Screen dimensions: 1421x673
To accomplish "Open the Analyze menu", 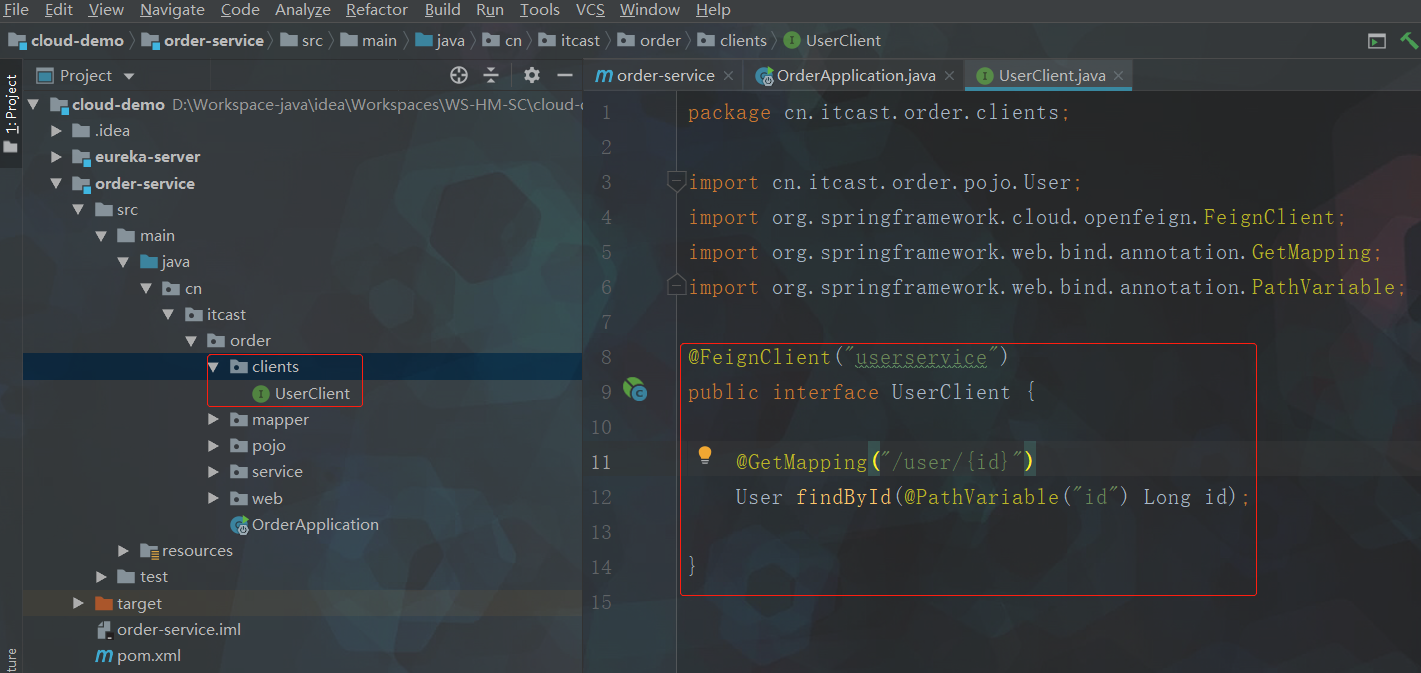I will (x=303, y=10).
